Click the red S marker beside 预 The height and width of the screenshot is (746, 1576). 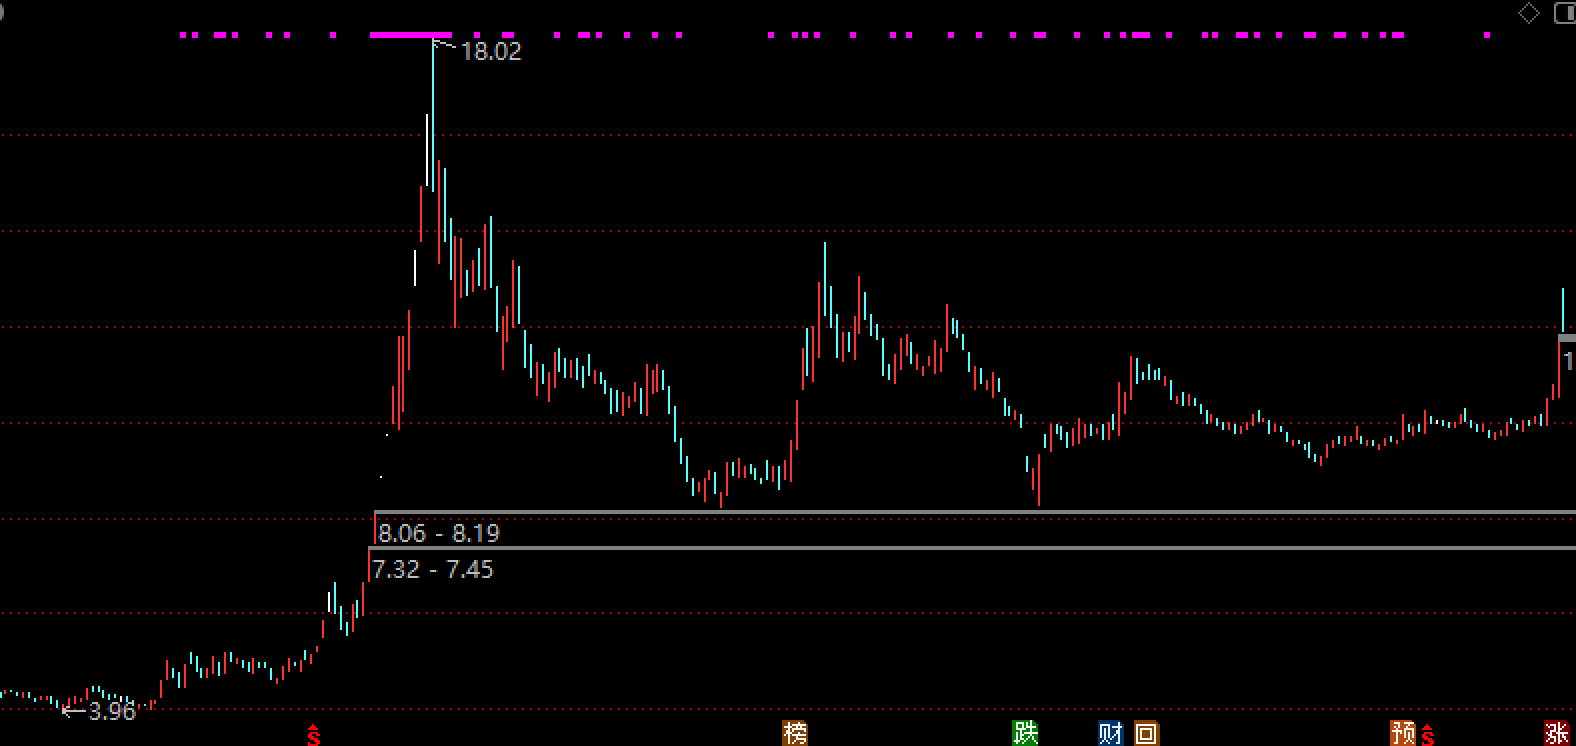click(x=1428, y=736)
